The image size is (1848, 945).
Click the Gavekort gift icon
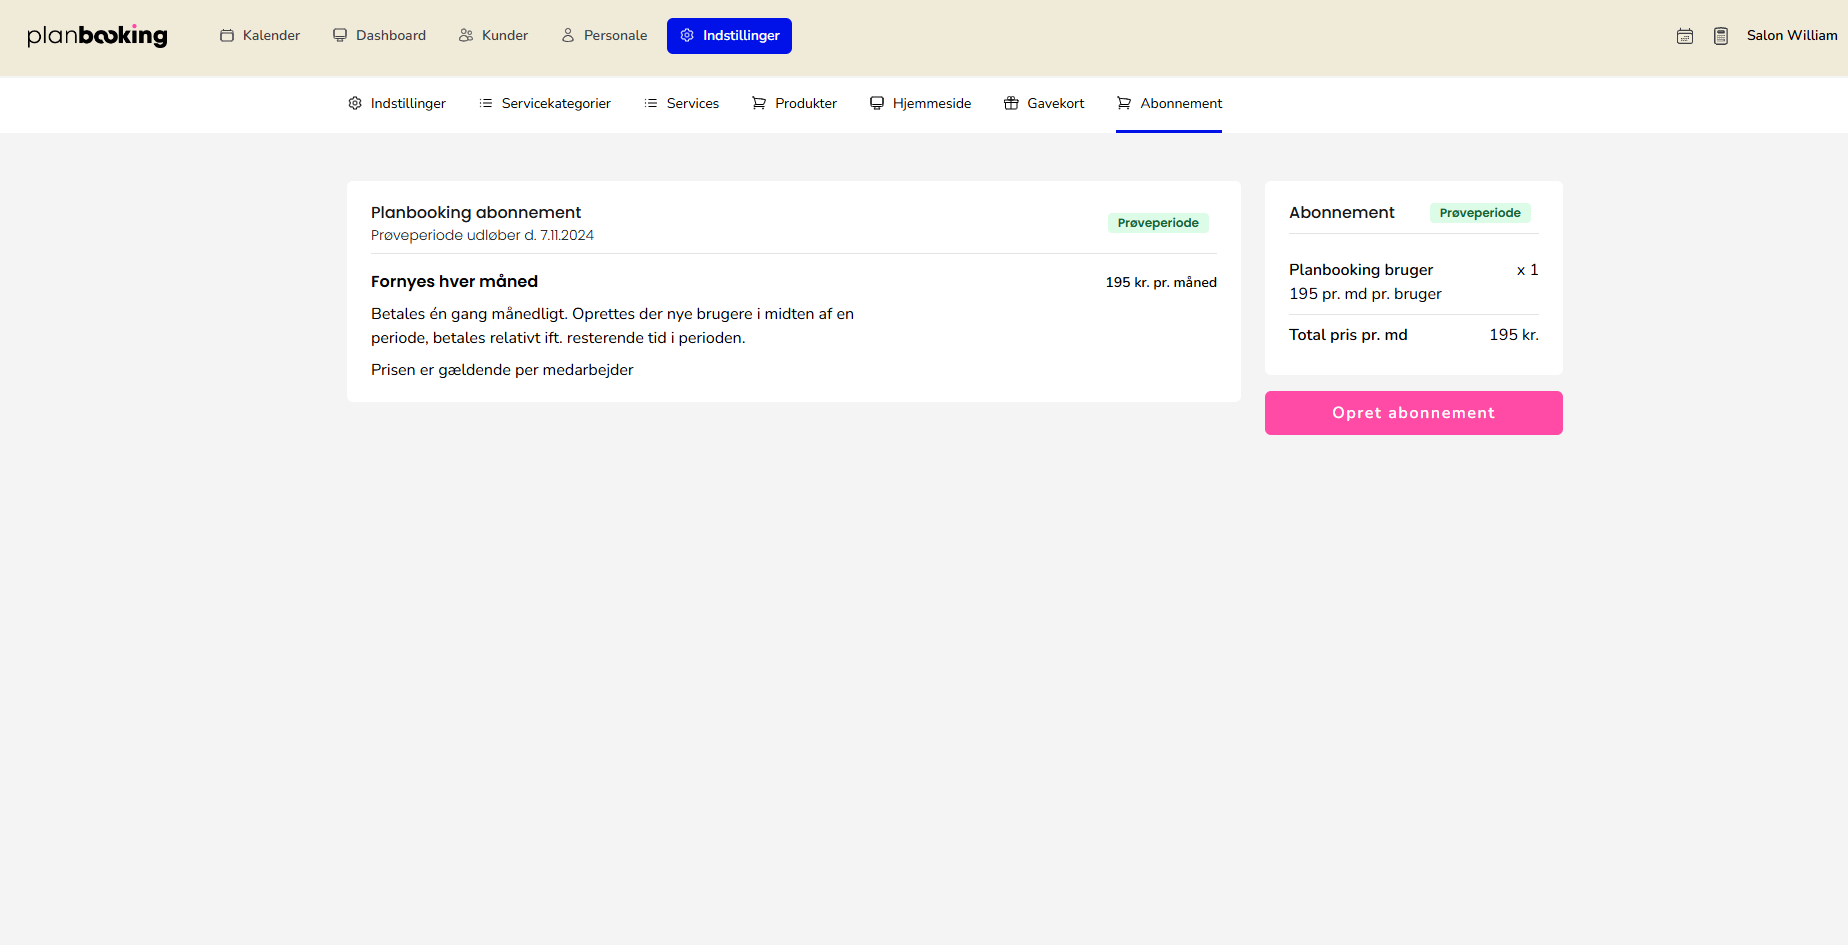click(1011, 104)
